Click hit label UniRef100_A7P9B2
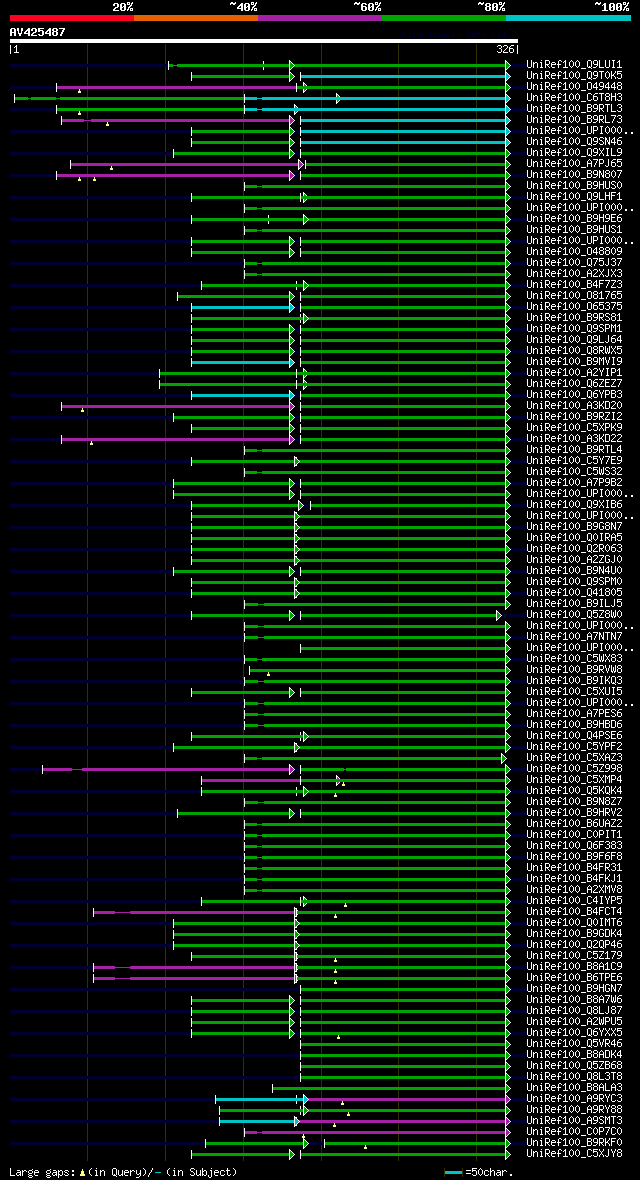Viewport: 640px width, 1180px height. pos(574,483)
